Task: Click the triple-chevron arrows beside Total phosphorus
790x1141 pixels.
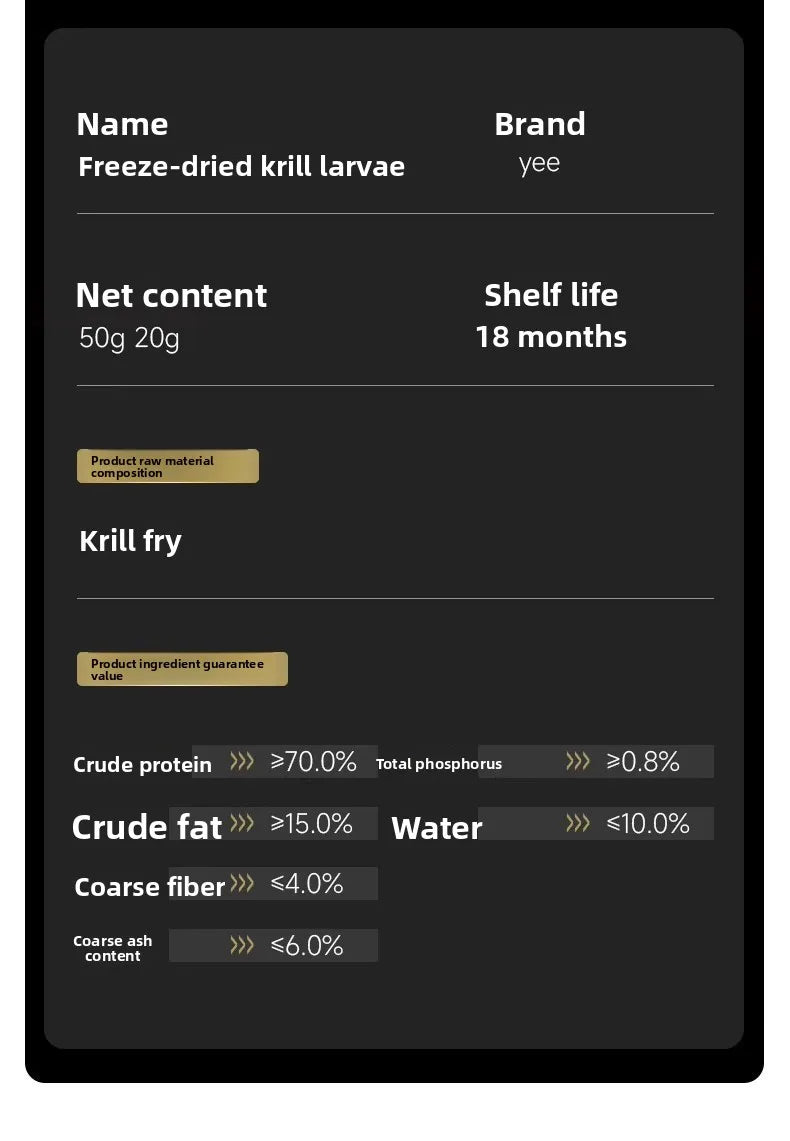Action: (578, 762)
